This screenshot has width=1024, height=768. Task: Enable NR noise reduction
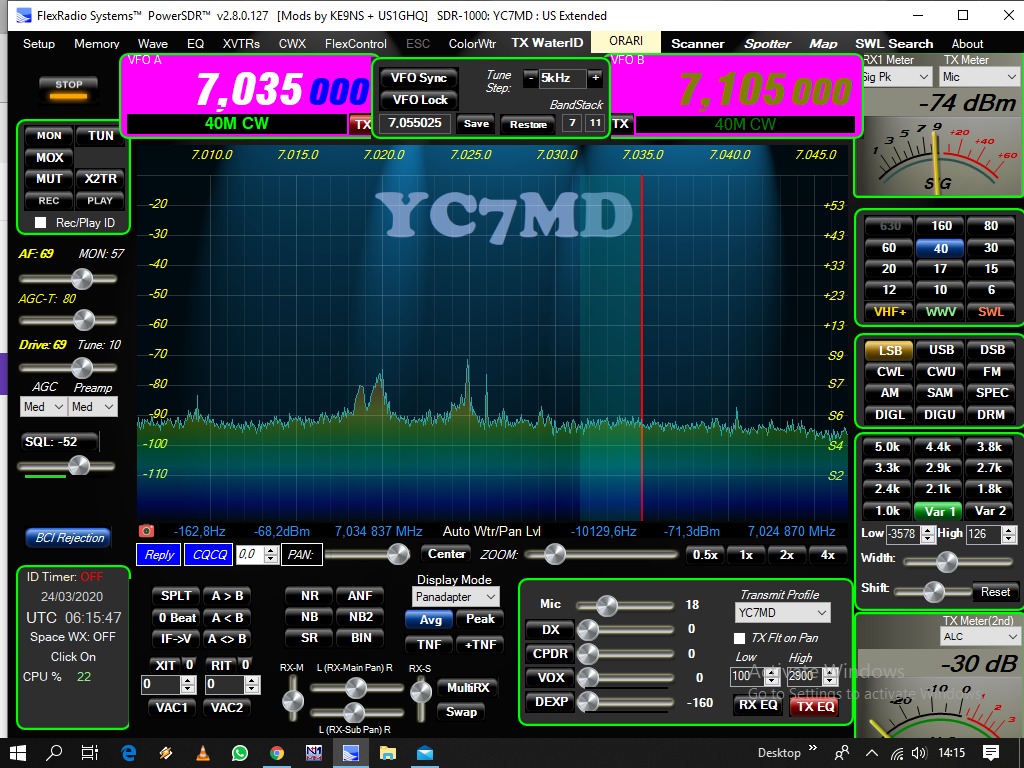coord(310,596)
